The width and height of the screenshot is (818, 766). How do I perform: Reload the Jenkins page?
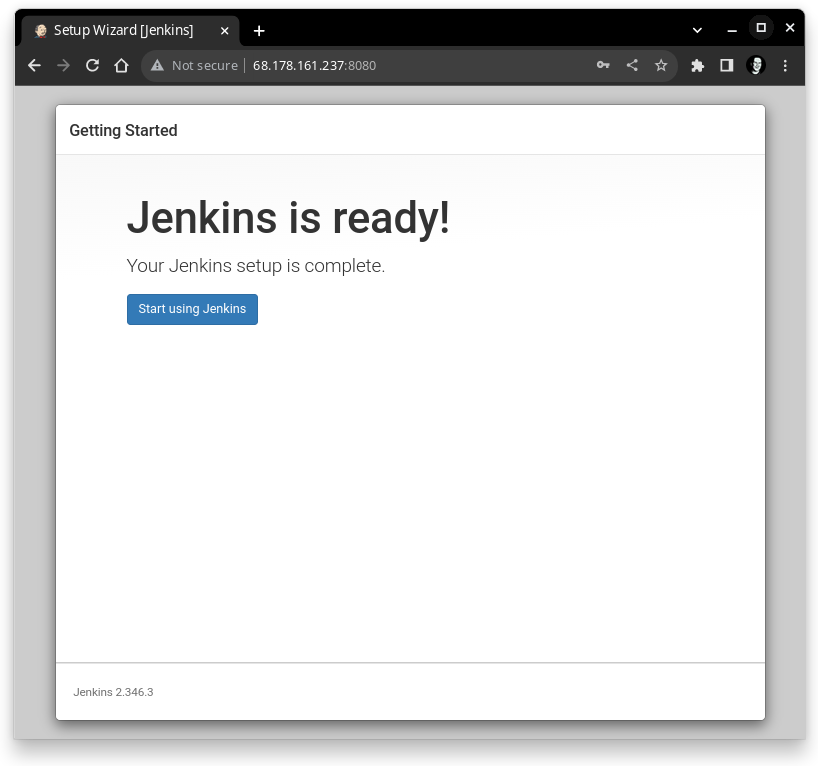pyautogui.click(x=92, y=65)
